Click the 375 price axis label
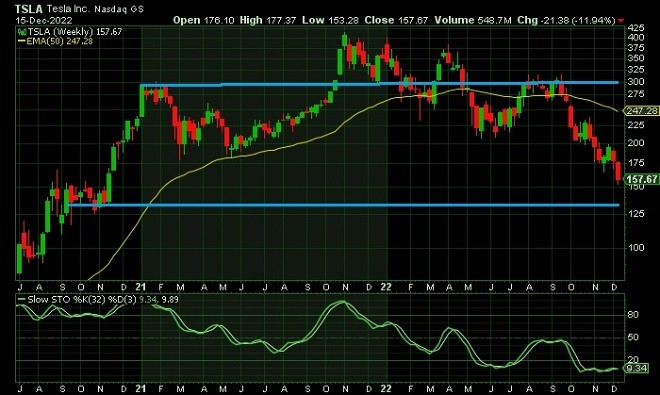The width and height of the screenshot is (660, 395). (x=636, y=48)
